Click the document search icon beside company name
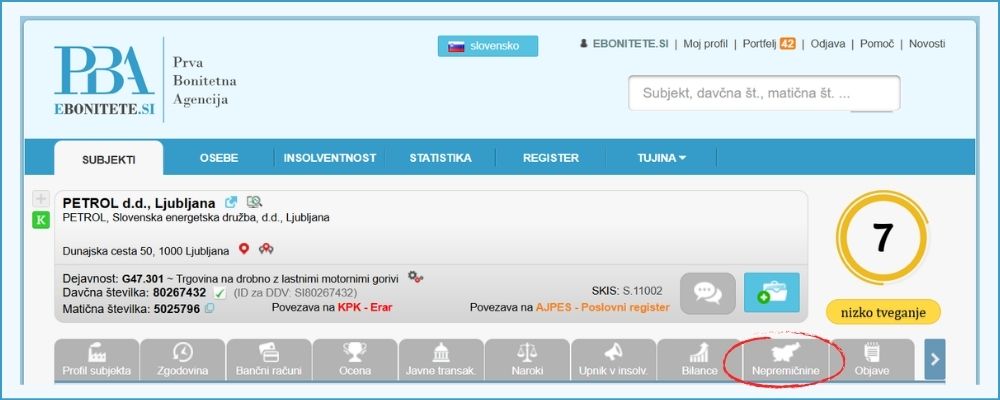The width and height of the screenshot is (1000, 400). tap(254, 202)
